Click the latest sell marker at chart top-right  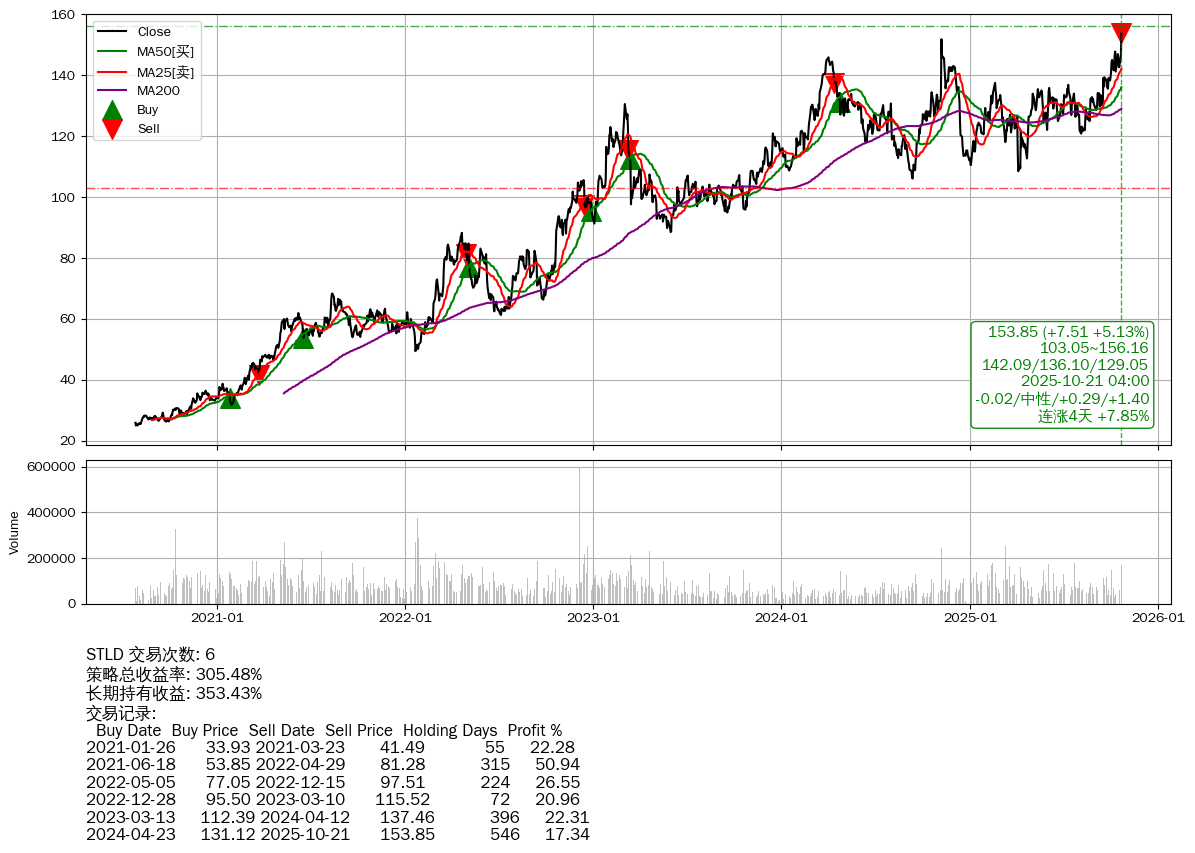pyautogui.click(x=1121, y=32)
